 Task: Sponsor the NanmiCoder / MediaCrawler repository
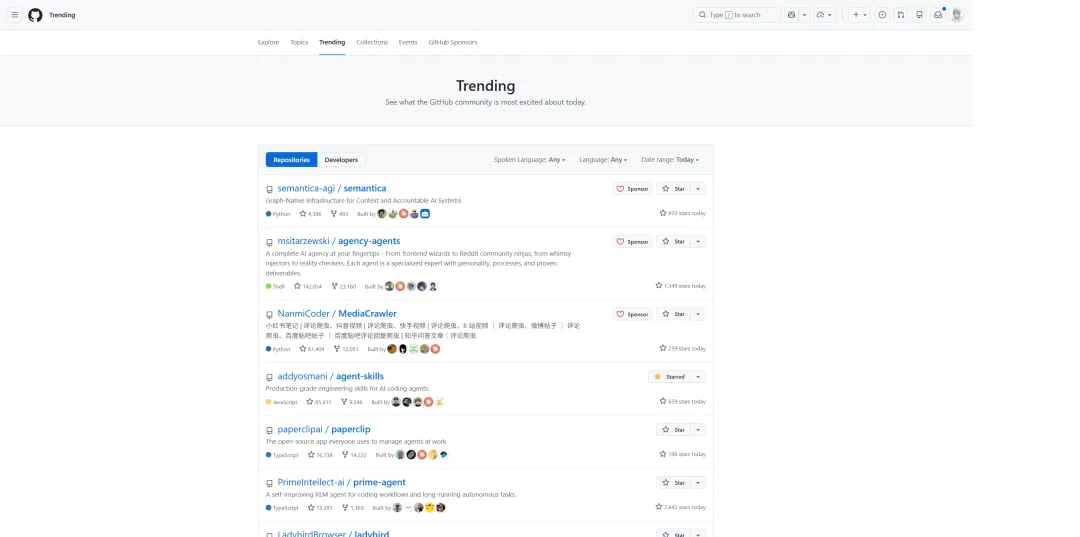633,314
